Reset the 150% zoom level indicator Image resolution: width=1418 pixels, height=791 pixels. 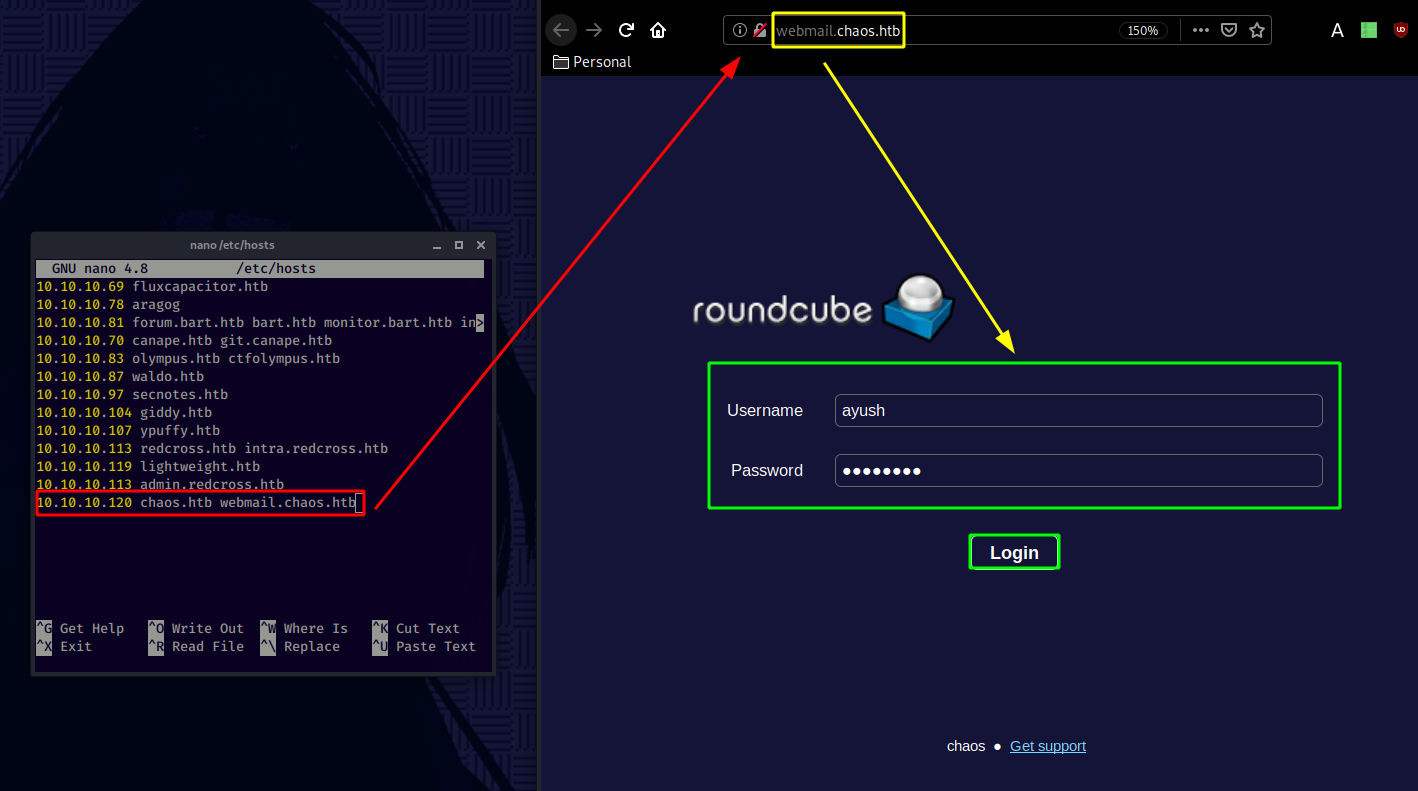pyautogui.click(x=1143, y=31)
